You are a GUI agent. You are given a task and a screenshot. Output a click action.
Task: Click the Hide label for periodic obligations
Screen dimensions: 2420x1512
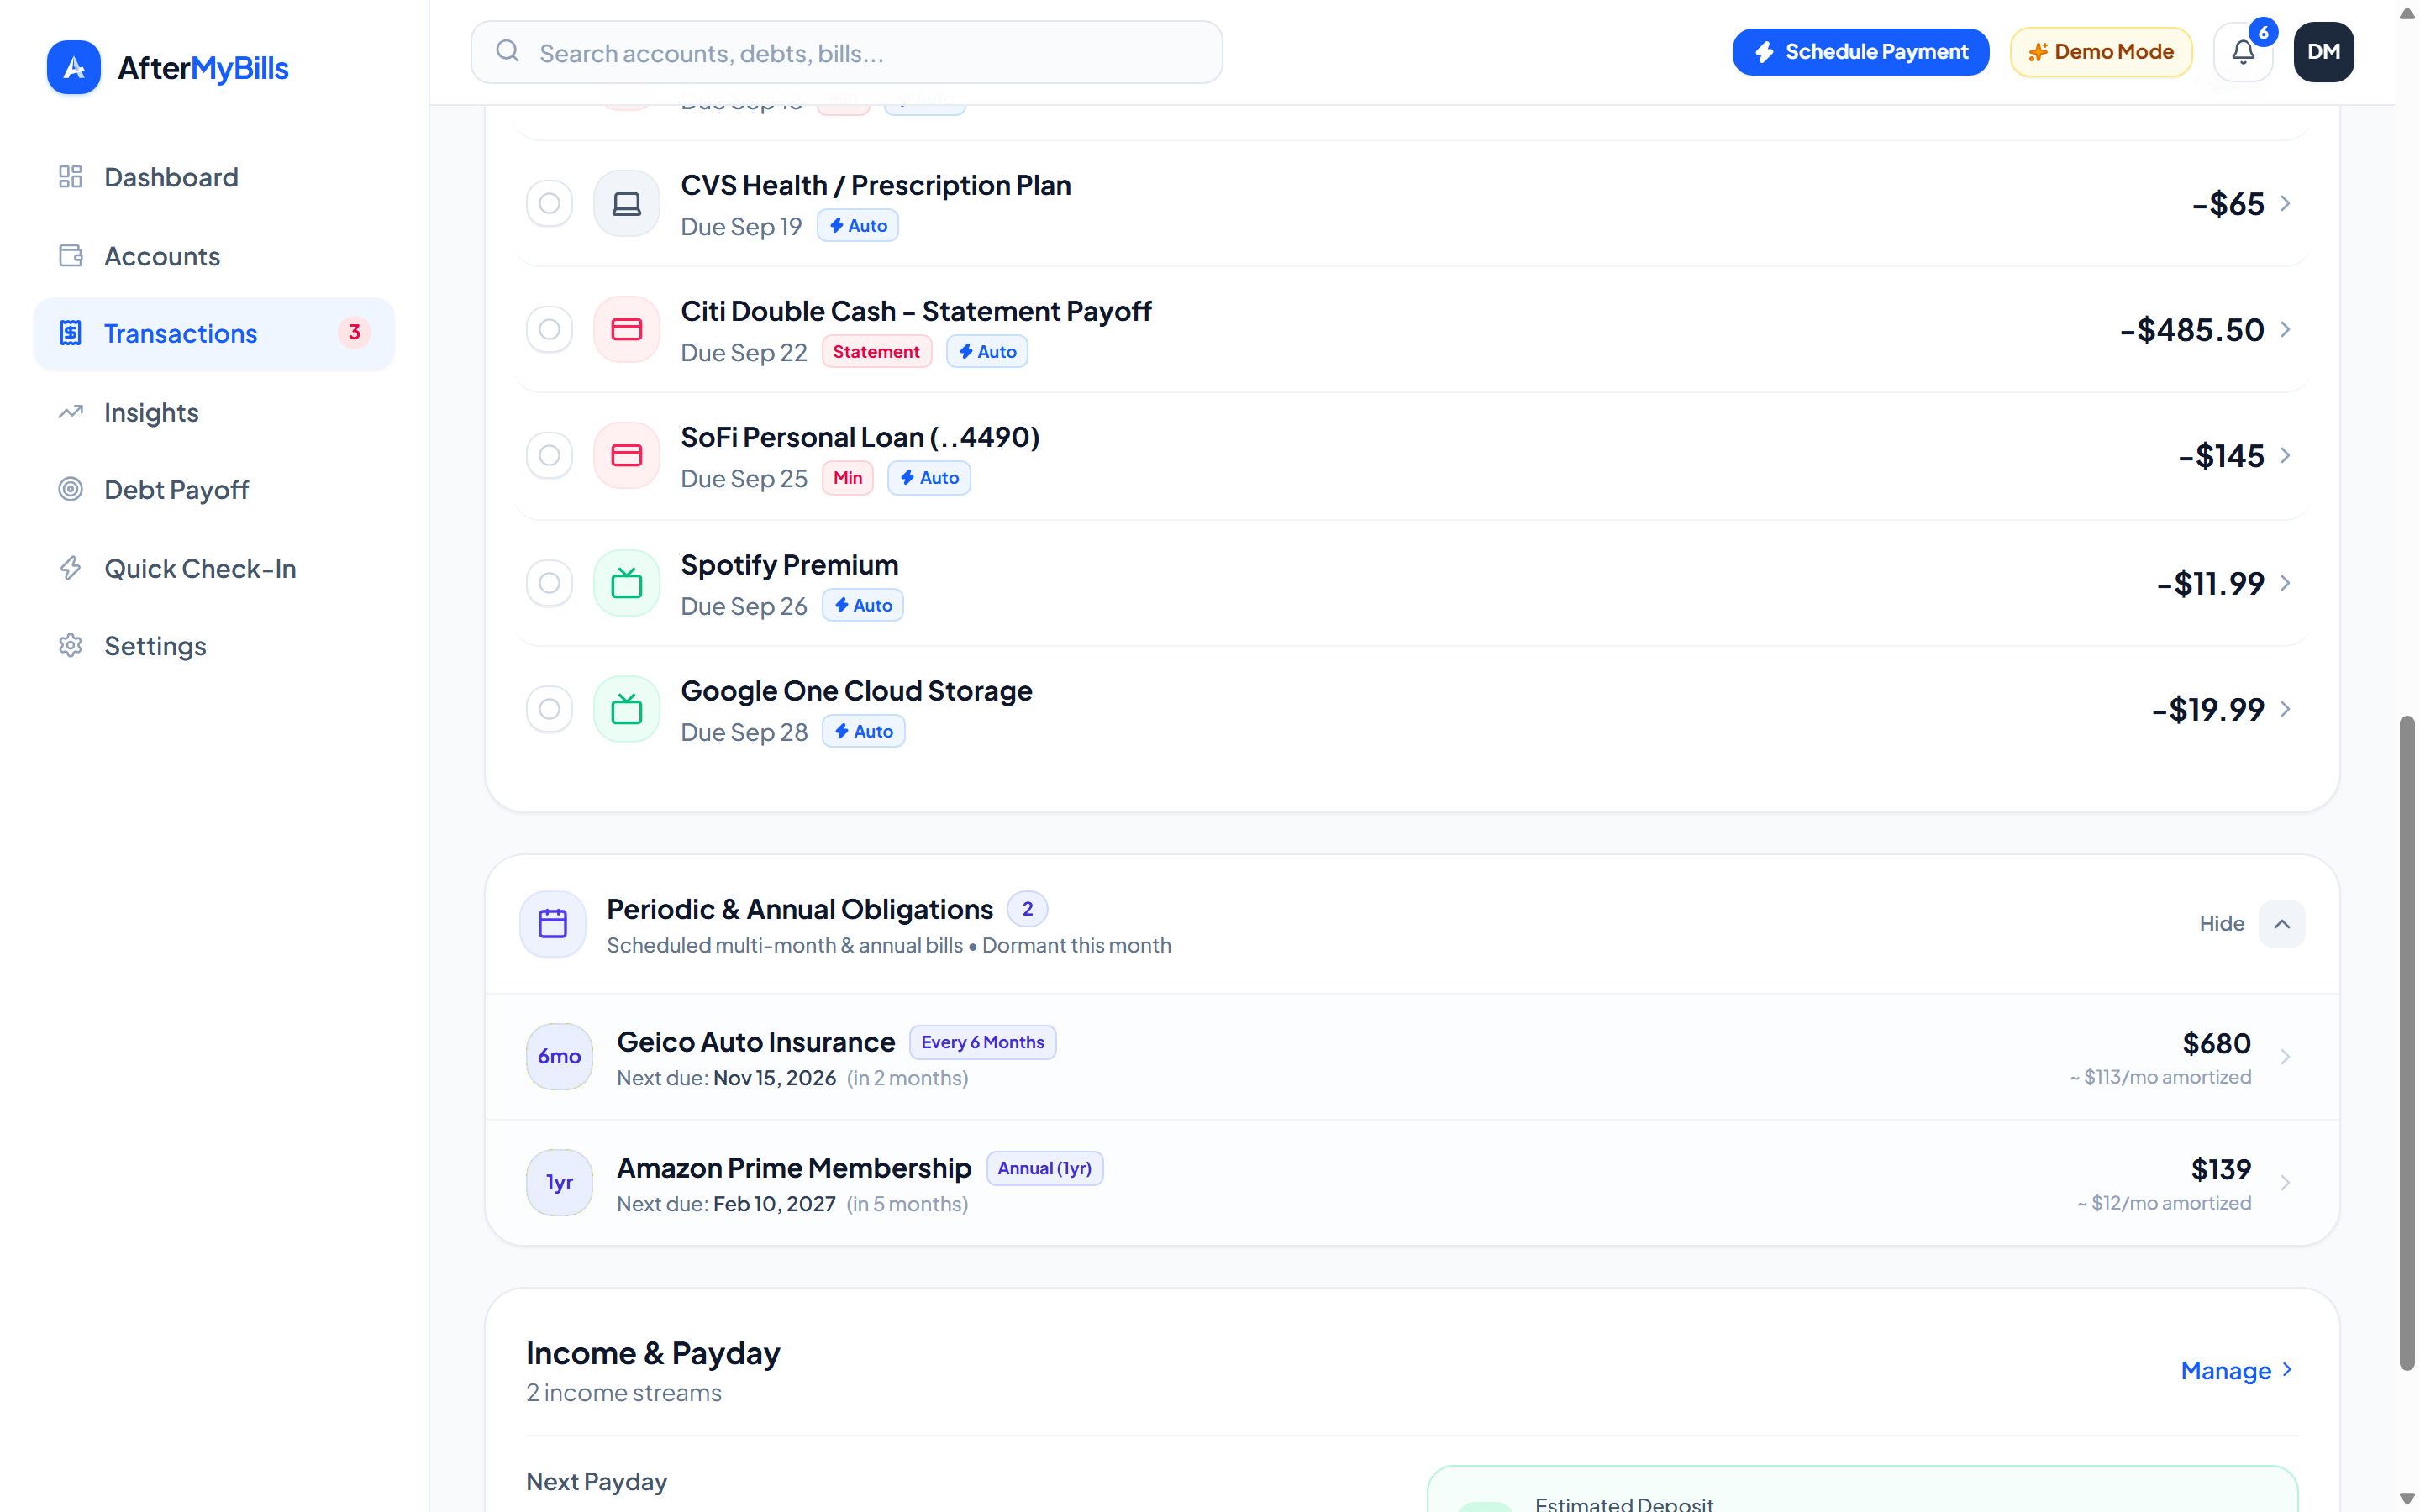tap(2221, 924)
